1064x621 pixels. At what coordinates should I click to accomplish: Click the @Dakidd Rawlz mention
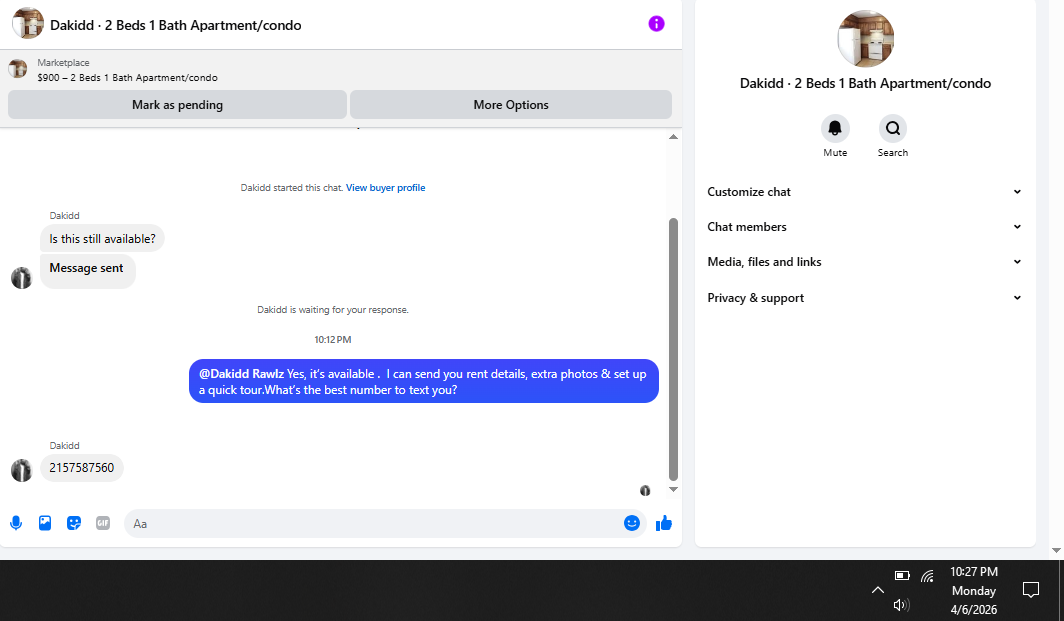[x=242, y=374]
